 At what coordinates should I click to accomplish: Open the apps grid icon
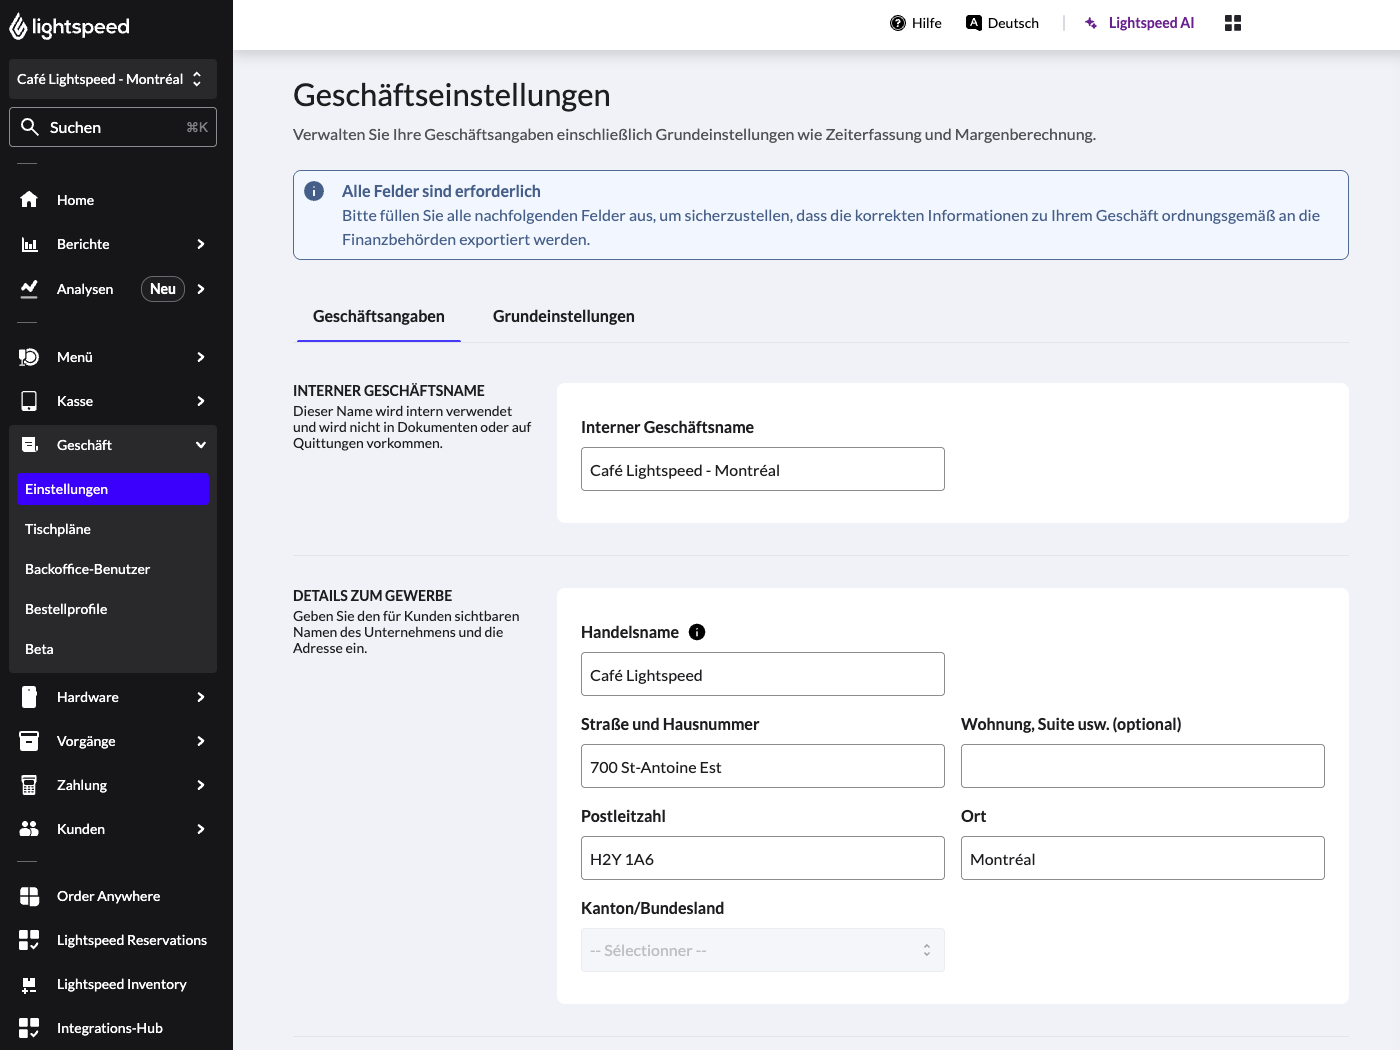(1233, 23)
